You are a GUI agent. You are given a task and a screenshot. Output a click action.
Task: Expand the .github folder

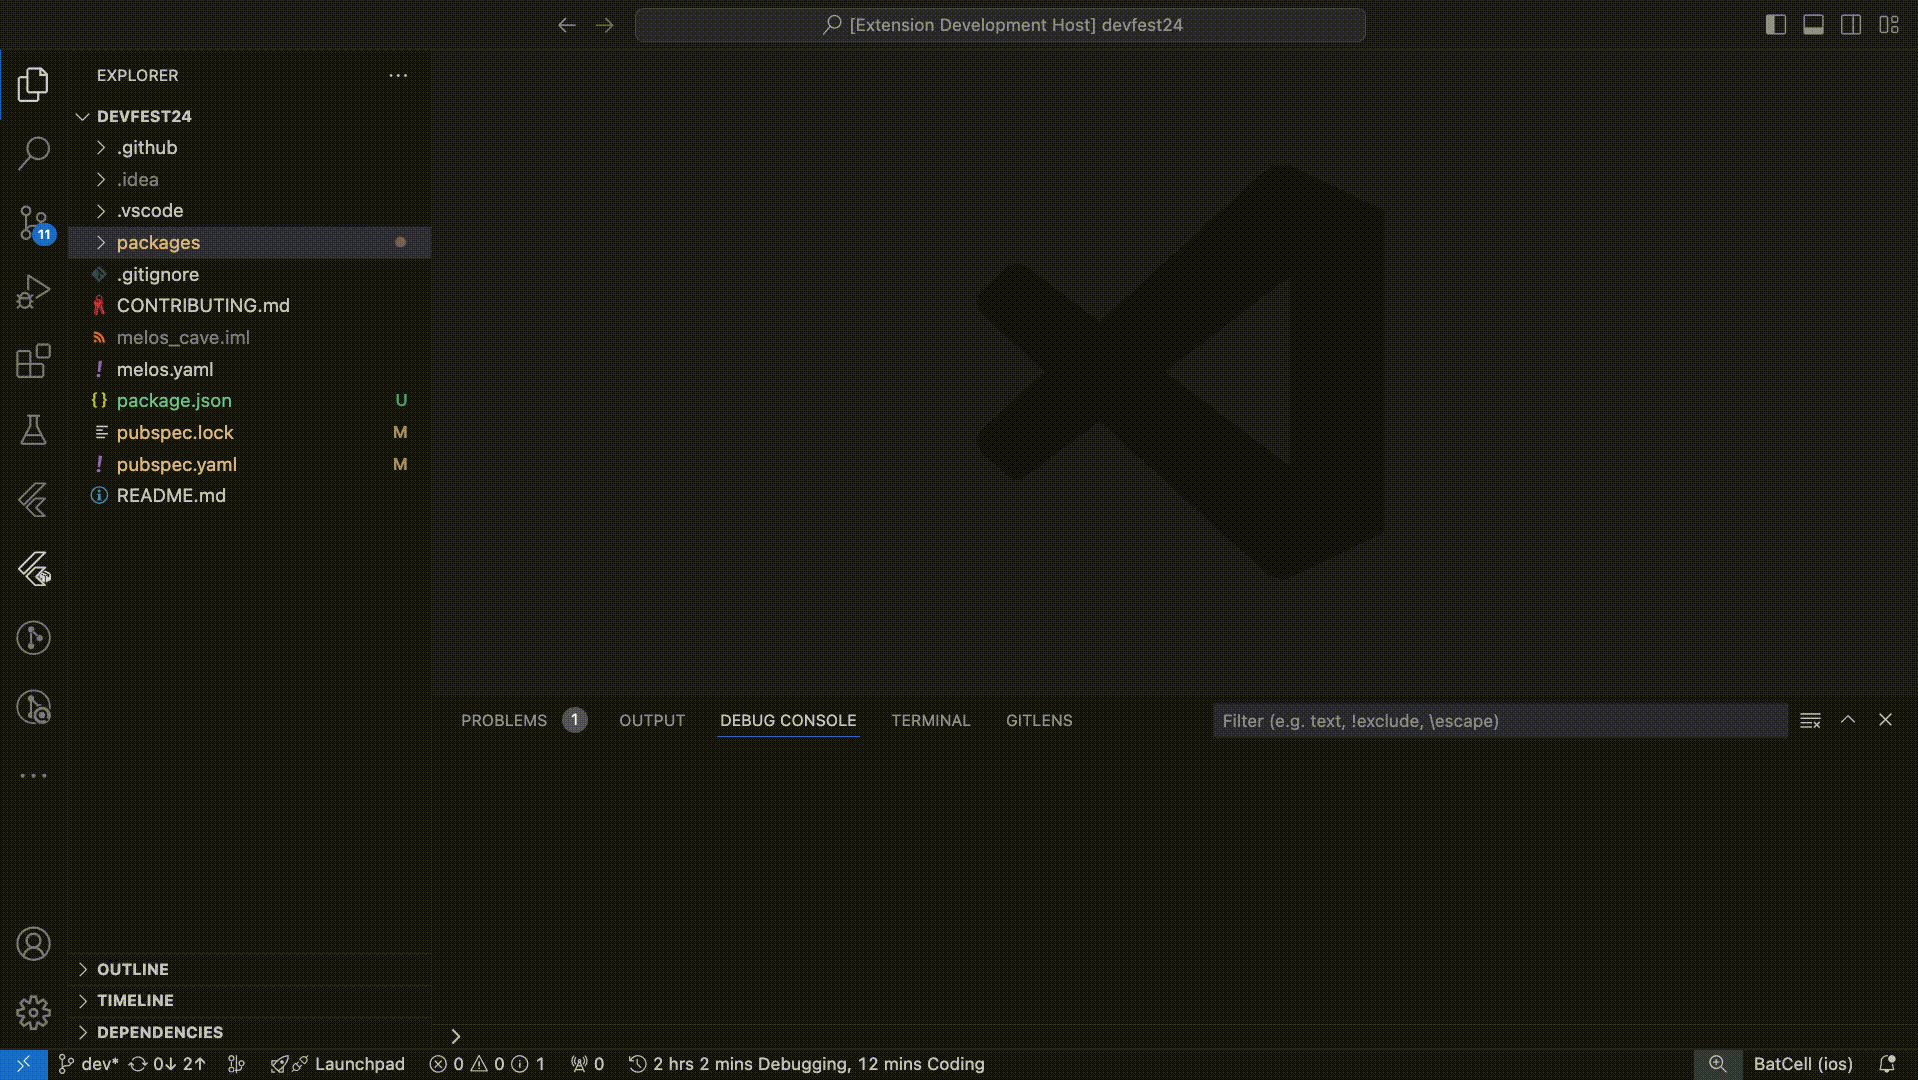tap(249, 147)
